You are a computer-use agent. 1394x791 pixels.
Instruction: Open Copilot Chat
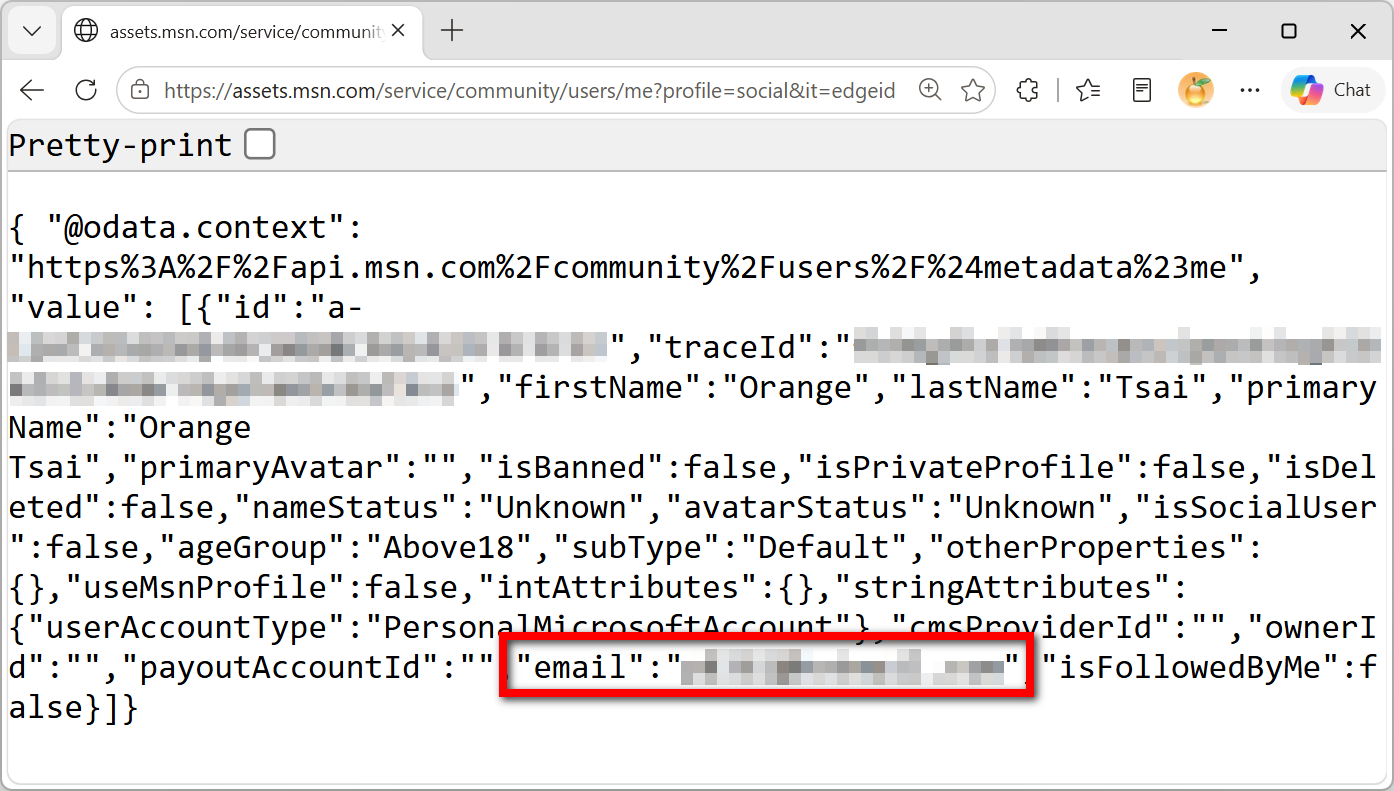click(1331, 90)
